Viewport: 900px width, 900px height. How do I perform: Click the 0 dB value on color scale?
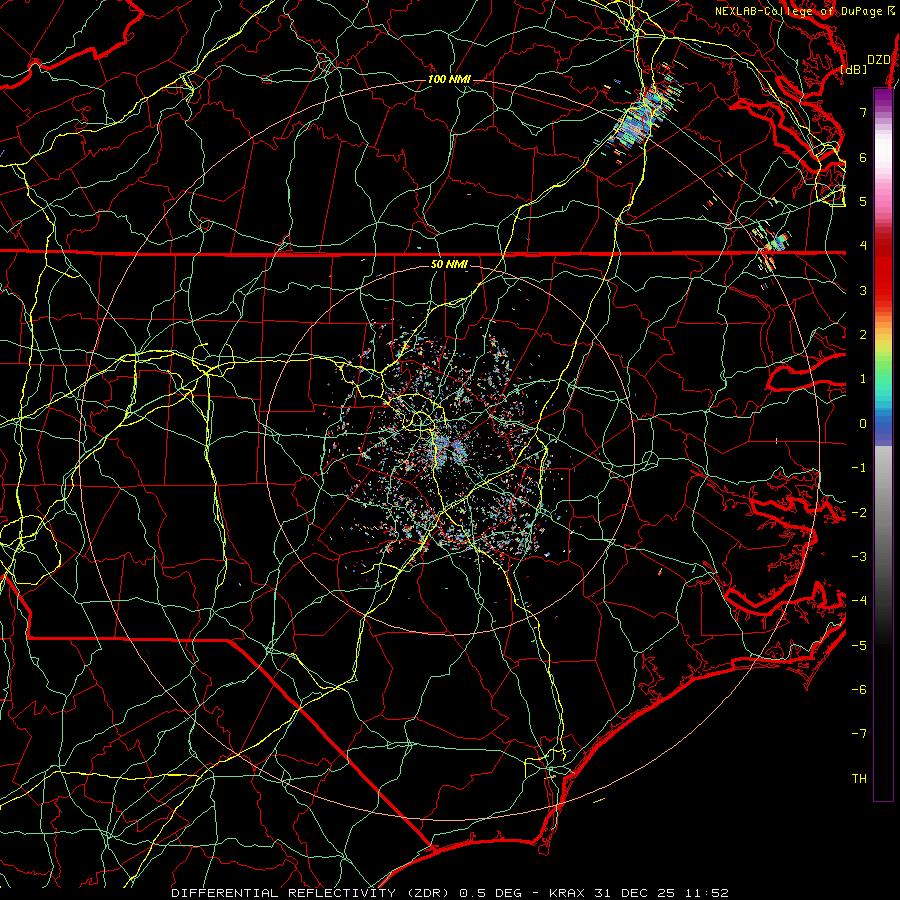click(863, 424)
